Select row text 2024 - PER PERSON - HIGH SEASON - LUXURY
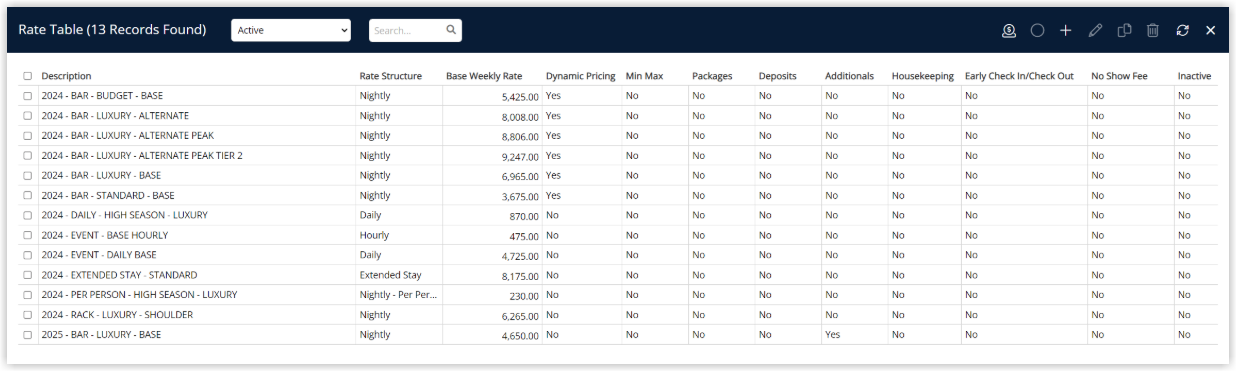 [139, 295]
